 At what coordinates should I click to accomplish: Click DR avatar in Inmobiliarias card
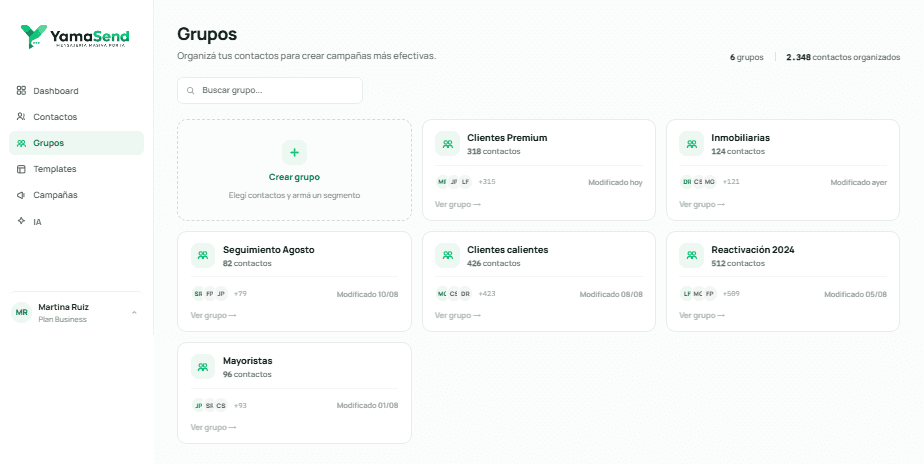687,182
